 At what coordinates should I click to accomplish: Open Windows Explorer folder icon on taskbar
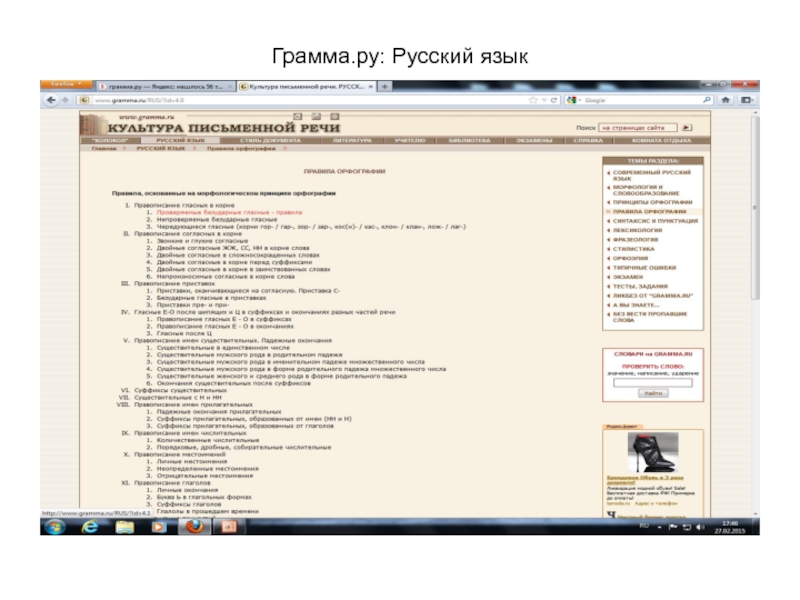pos(124,527)
